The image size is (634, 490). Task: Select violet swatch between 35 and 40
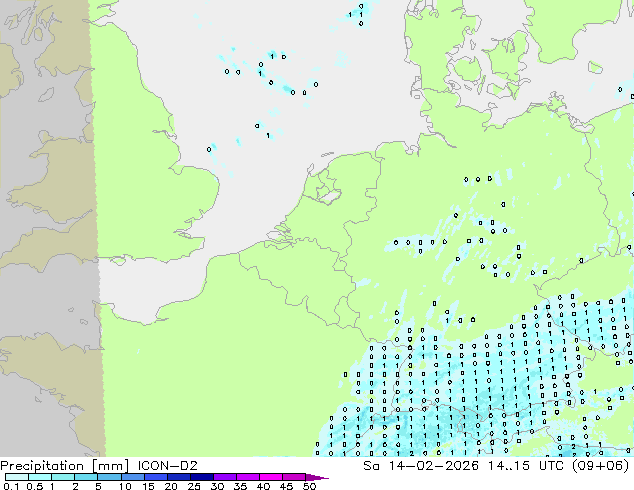point(248,477)
